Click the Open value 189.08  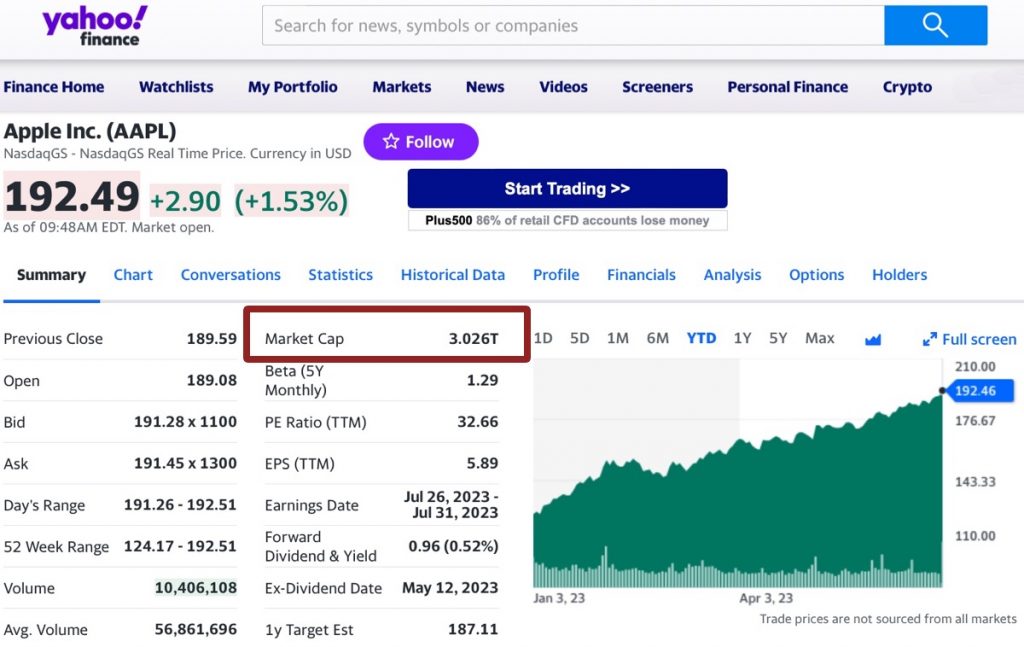click(212, 380)
